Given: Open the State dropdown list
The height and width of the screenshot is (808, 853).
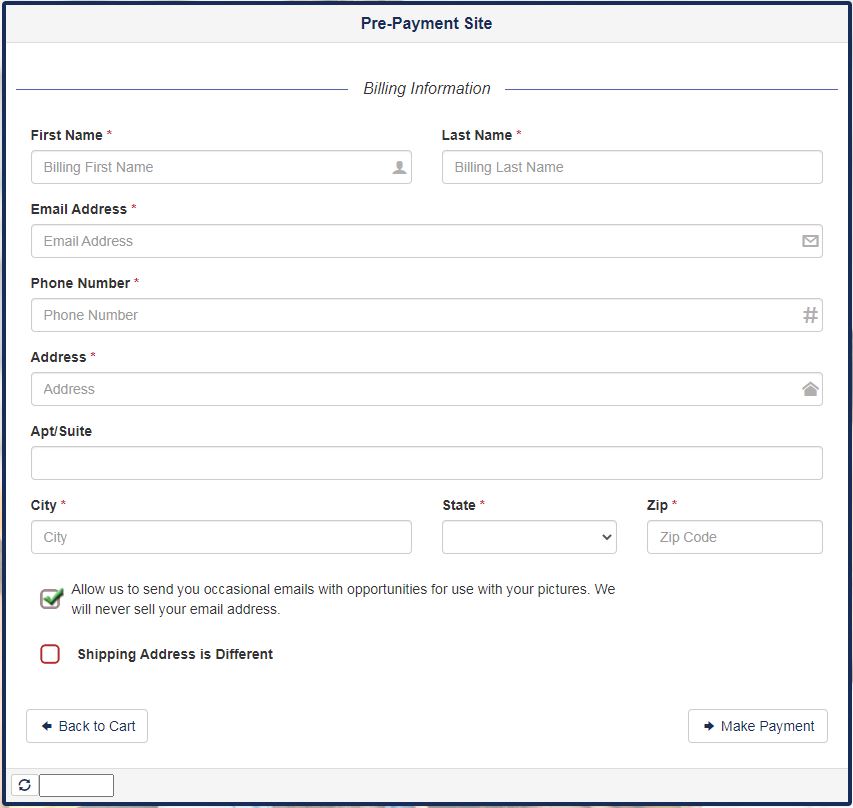Looking at the screenshot, I should (x=529, y=537).
